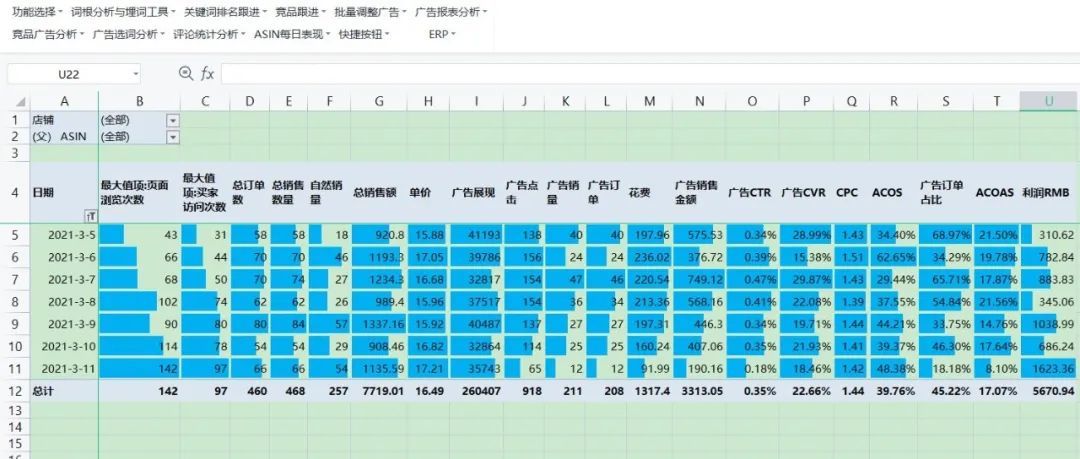
Task: Click the CPC header cell
Action: (851, 193)
